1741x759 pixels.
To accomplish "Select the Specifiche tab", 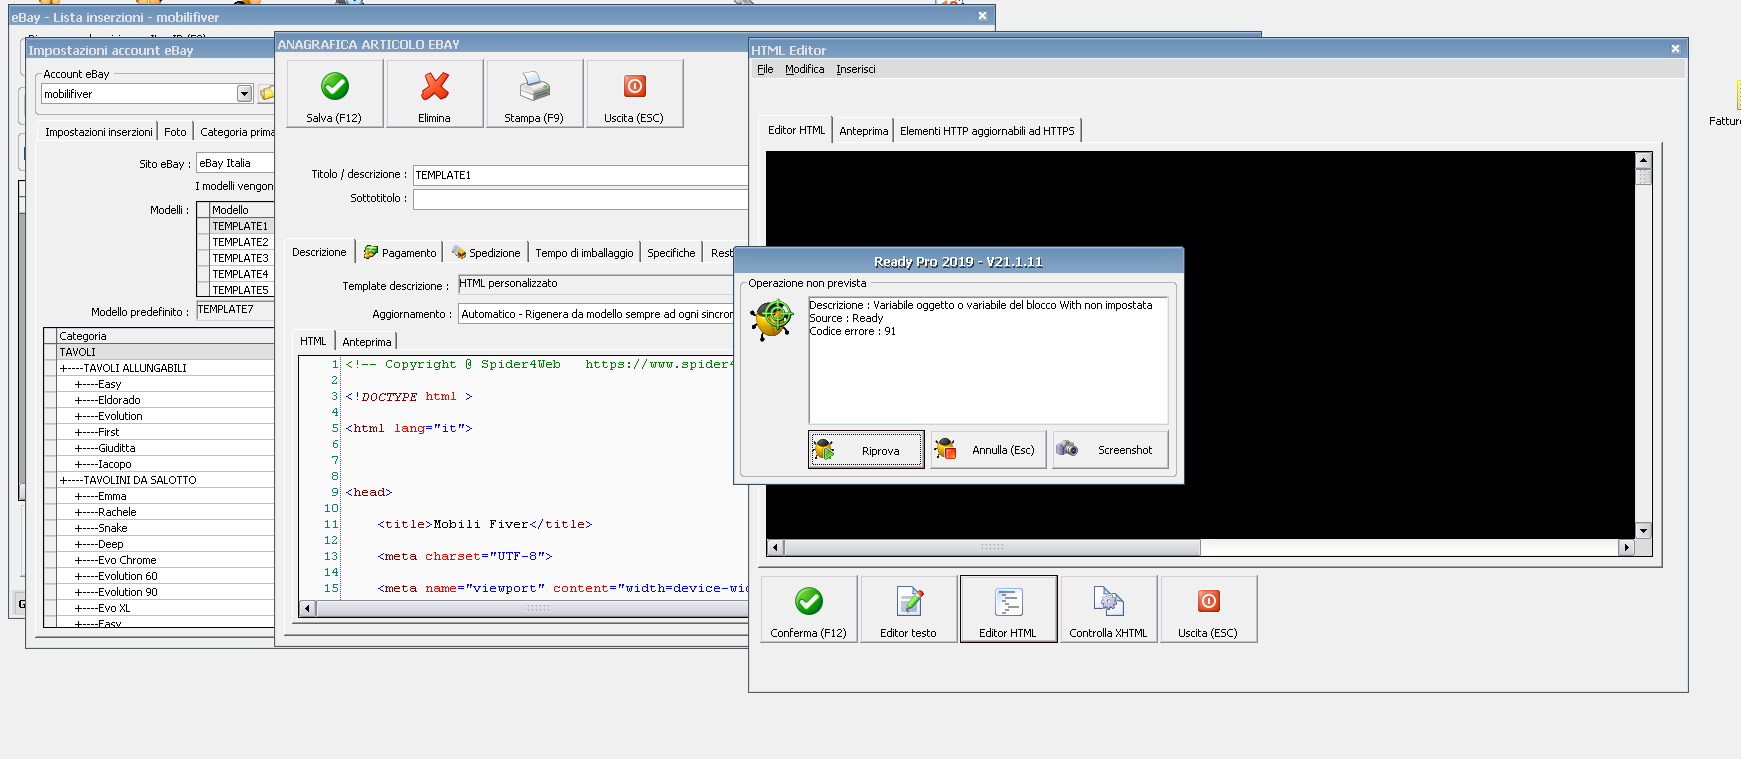I will click(x=671, y=253).
